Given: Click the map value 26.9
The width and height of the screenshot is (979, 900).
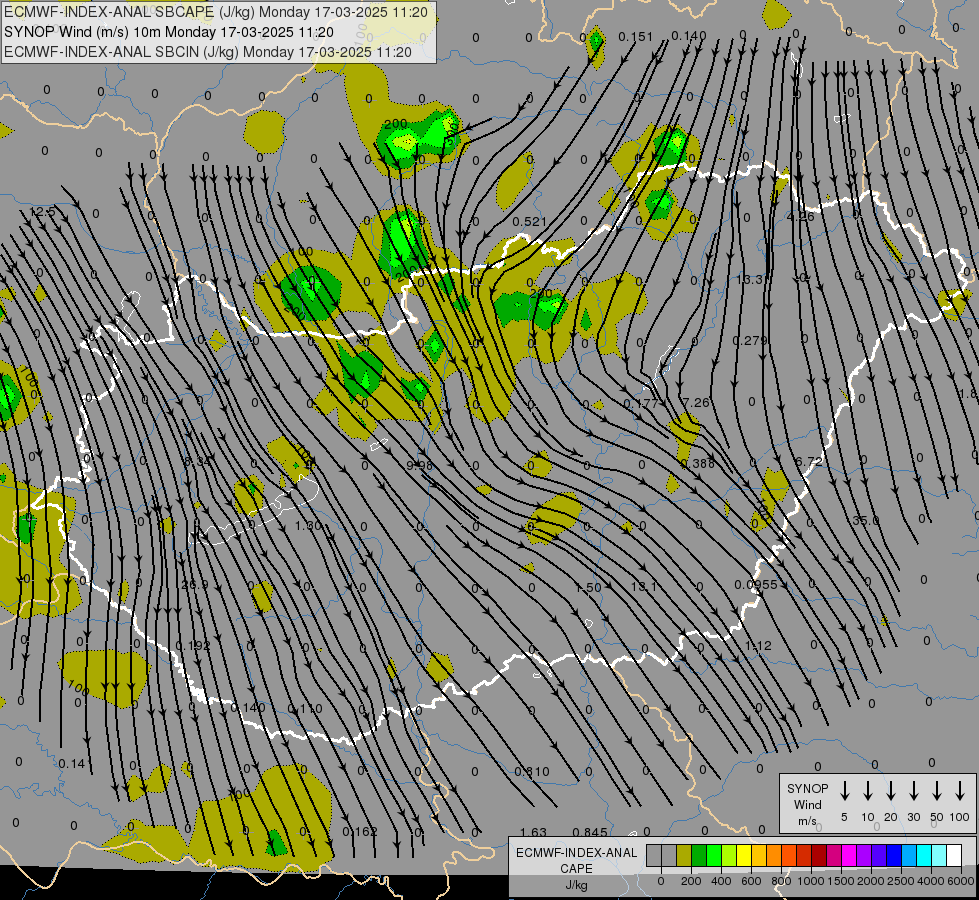Looking at the screenshot, I should (x=195, y=585).
